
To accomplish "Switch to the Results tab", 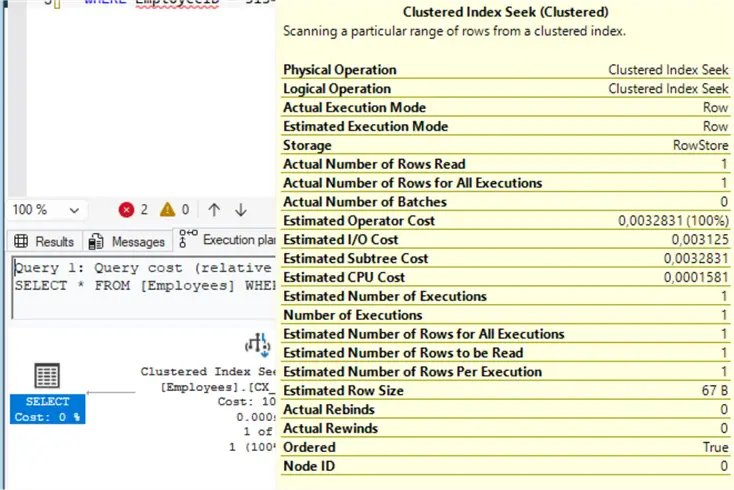I will (x=44, y=241).
